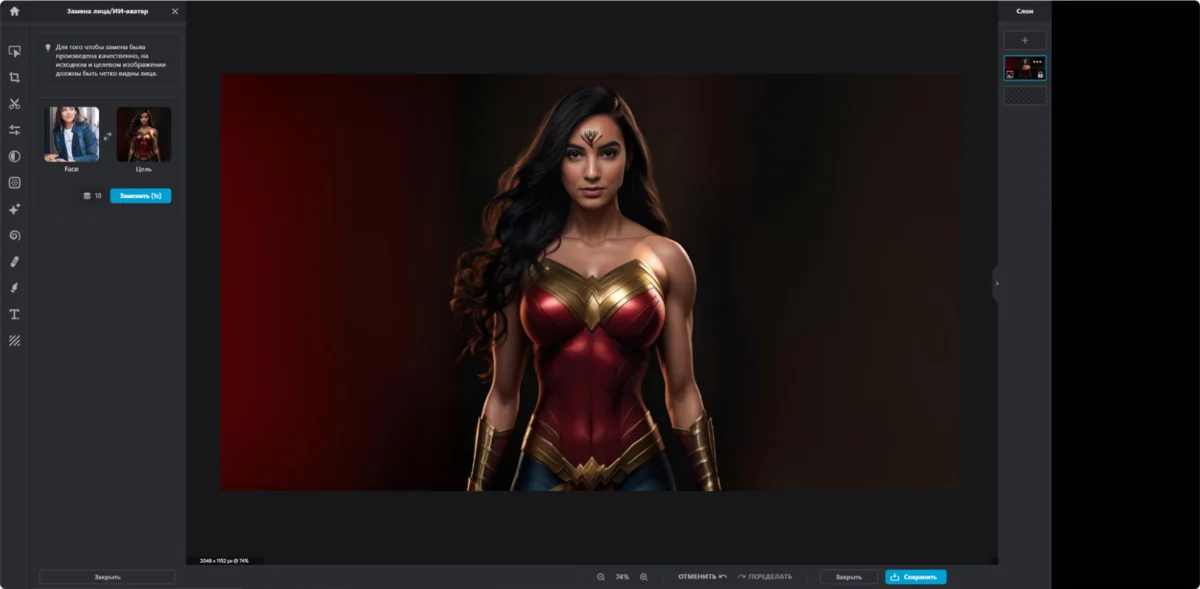The image size is (1200, 589).
Task: Go to the home screen icon
Action: 14,11
